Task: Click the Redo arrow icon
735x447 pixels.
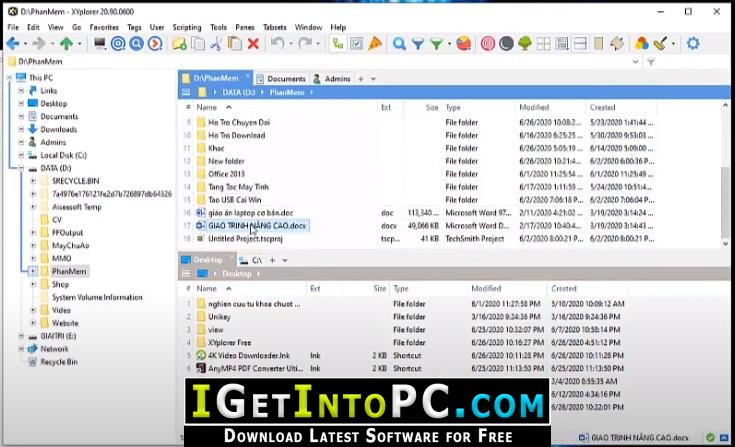Action: [x=305, y=44]
